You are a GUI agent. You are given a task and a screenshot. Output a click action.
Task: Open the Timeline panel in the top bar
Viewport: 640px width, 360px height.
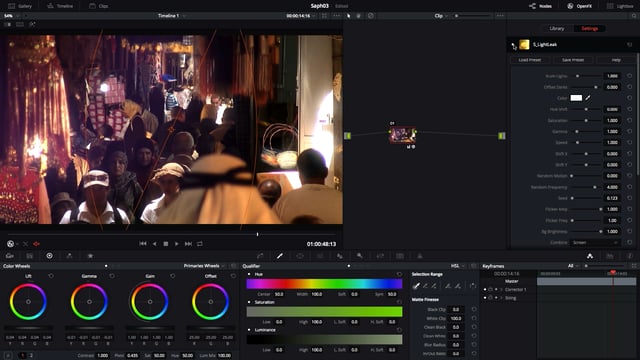tap(60, 6)
